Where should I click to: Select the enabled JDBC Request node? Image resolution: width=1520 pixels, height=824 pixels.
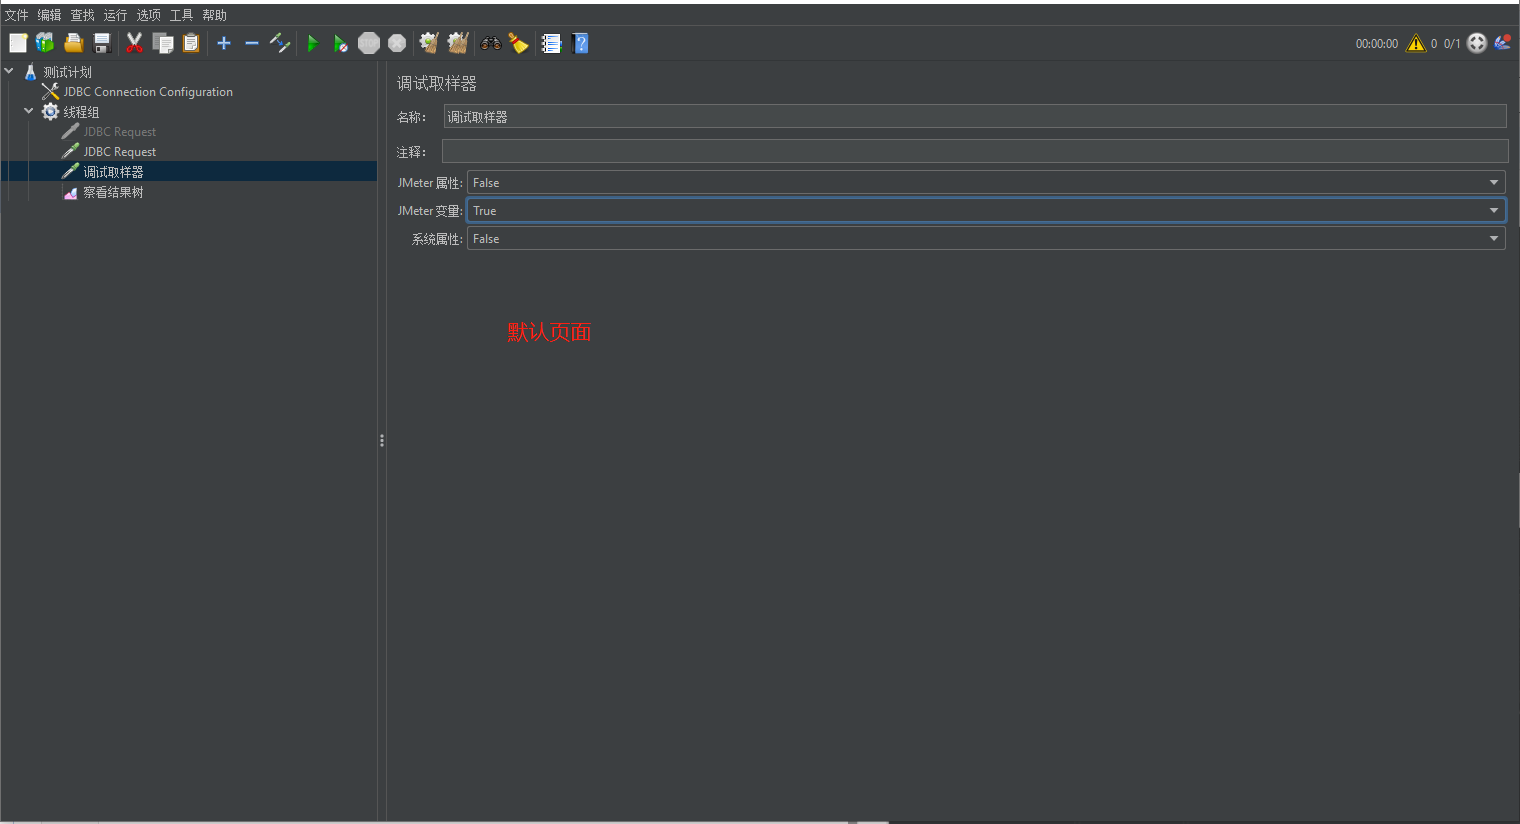click(x=119, y=152)
